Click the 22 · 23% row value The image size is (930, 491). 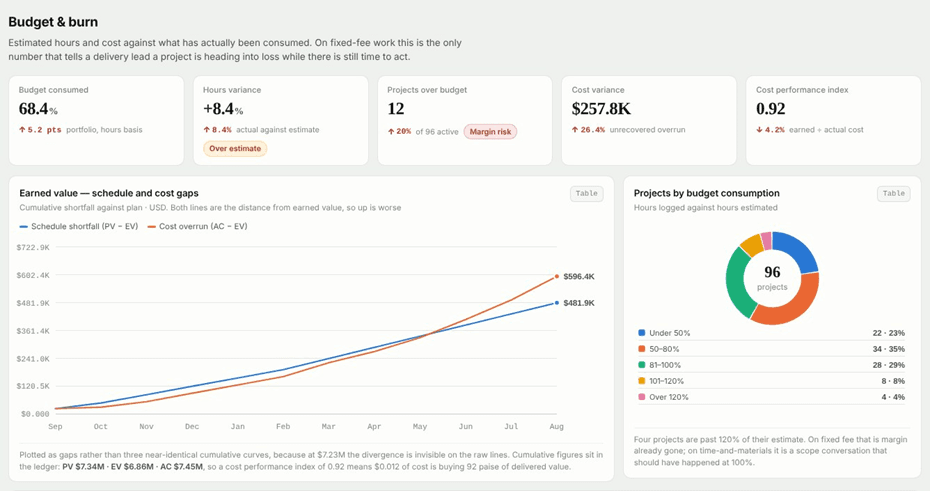[x=888, y=333]
